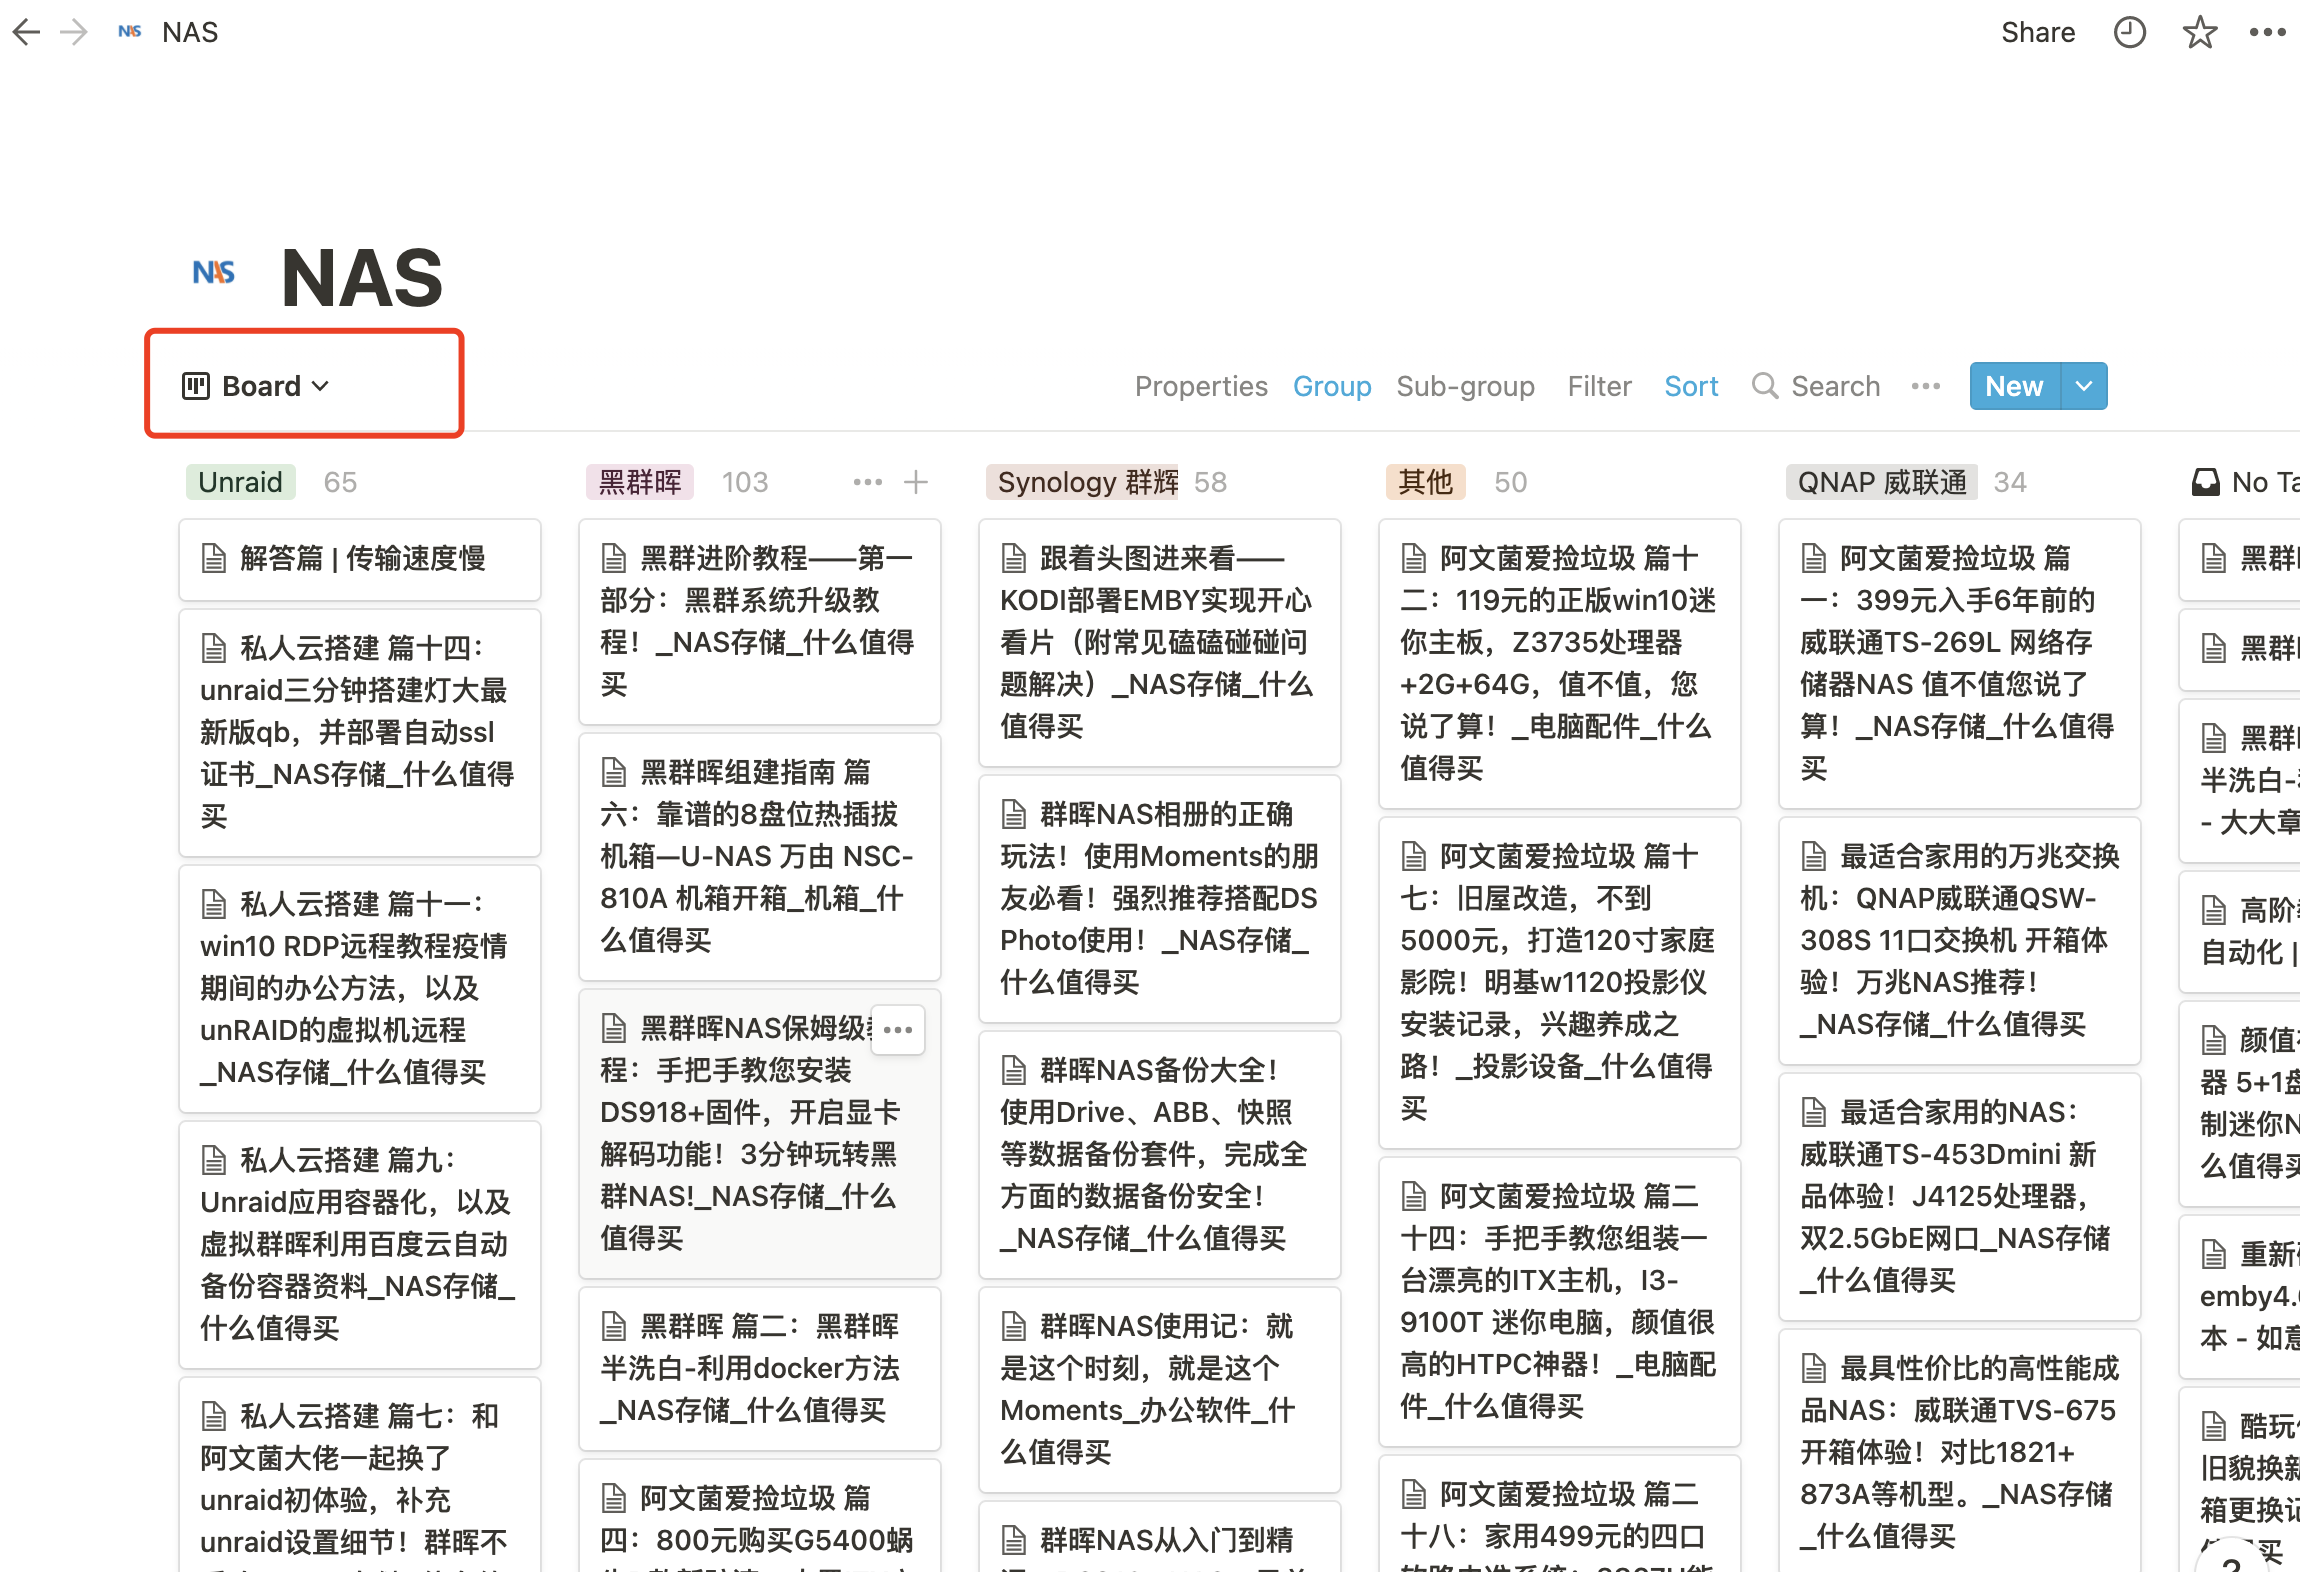This screenshot has width=2300, height=1572.
Task: Open the card 解答篇 | 传输速度慢
Action: (360, 559)
